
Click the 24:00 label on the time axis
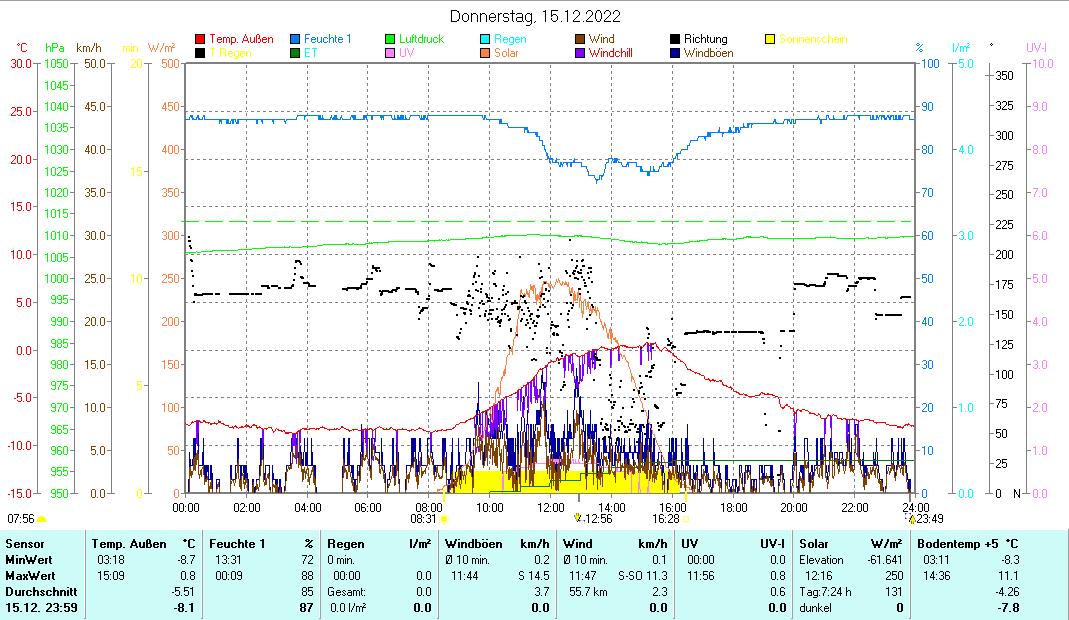point(916,507)
